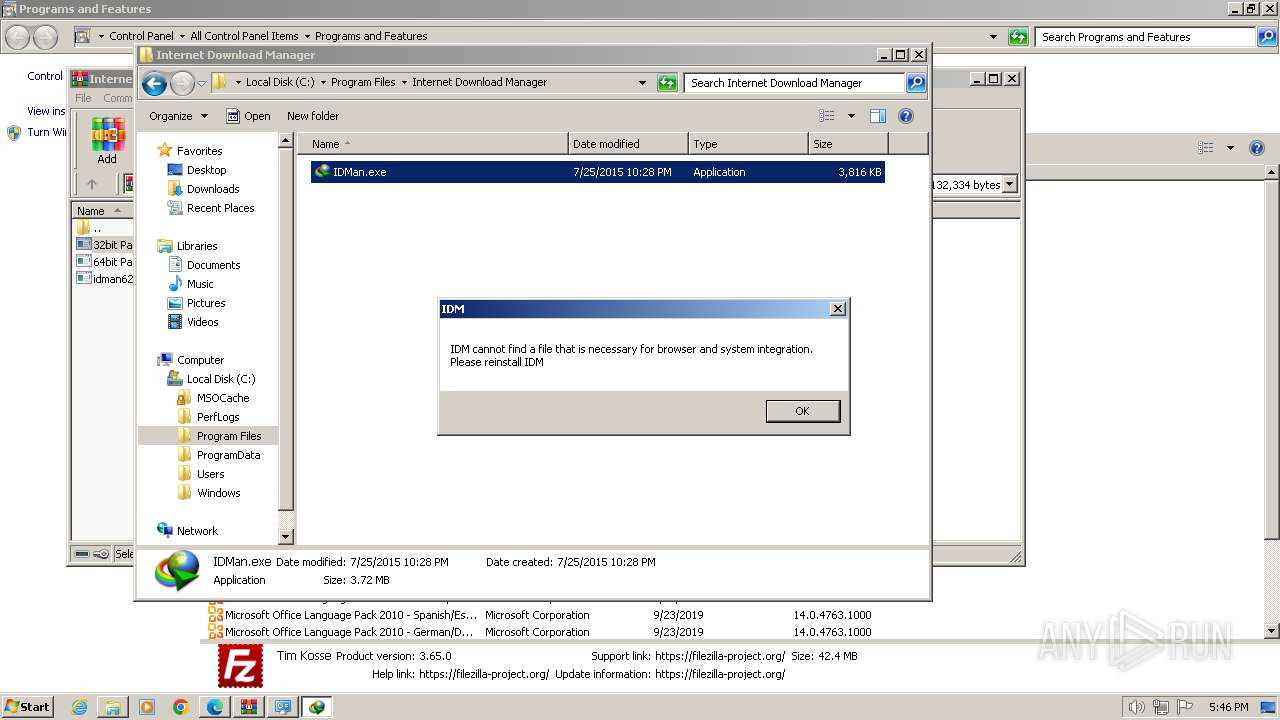Click the navigation pane scrollbar up arrow
Image resolution: width=1280 pixels, height=720 pixels.
tap(286, 142)
